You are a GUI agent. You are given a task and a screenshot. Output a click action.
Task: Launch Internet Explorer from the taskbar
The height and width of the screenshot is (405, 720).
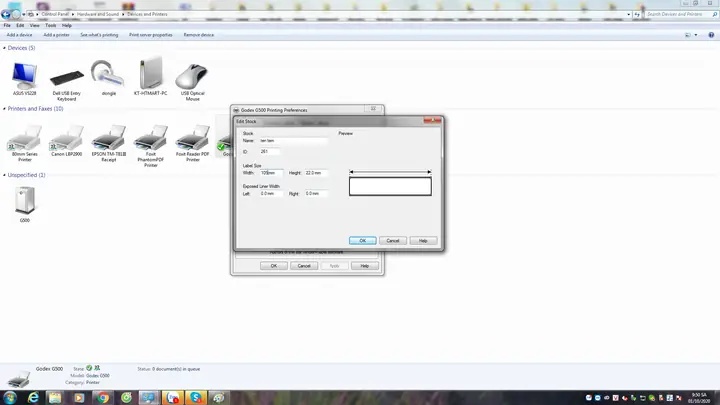[x=33, y=398]
